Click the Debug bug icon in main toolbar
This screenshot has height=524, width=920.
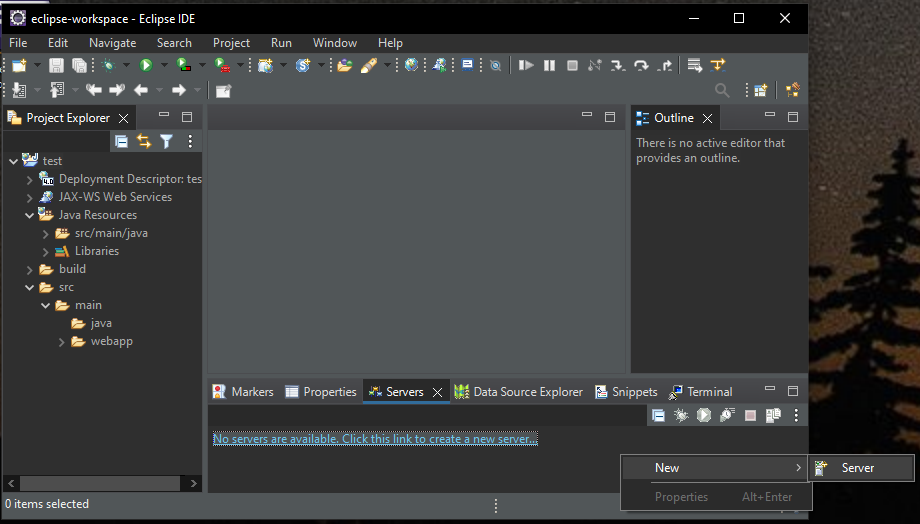coord(109,65)
